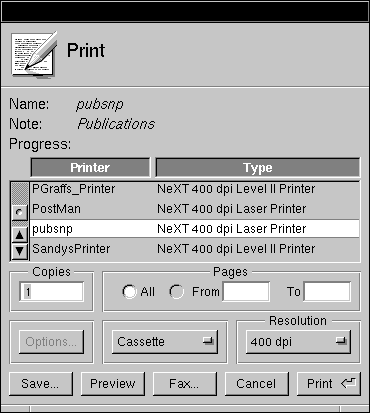
Task: Click the Save... button
Action: click(x=41, y=384)
